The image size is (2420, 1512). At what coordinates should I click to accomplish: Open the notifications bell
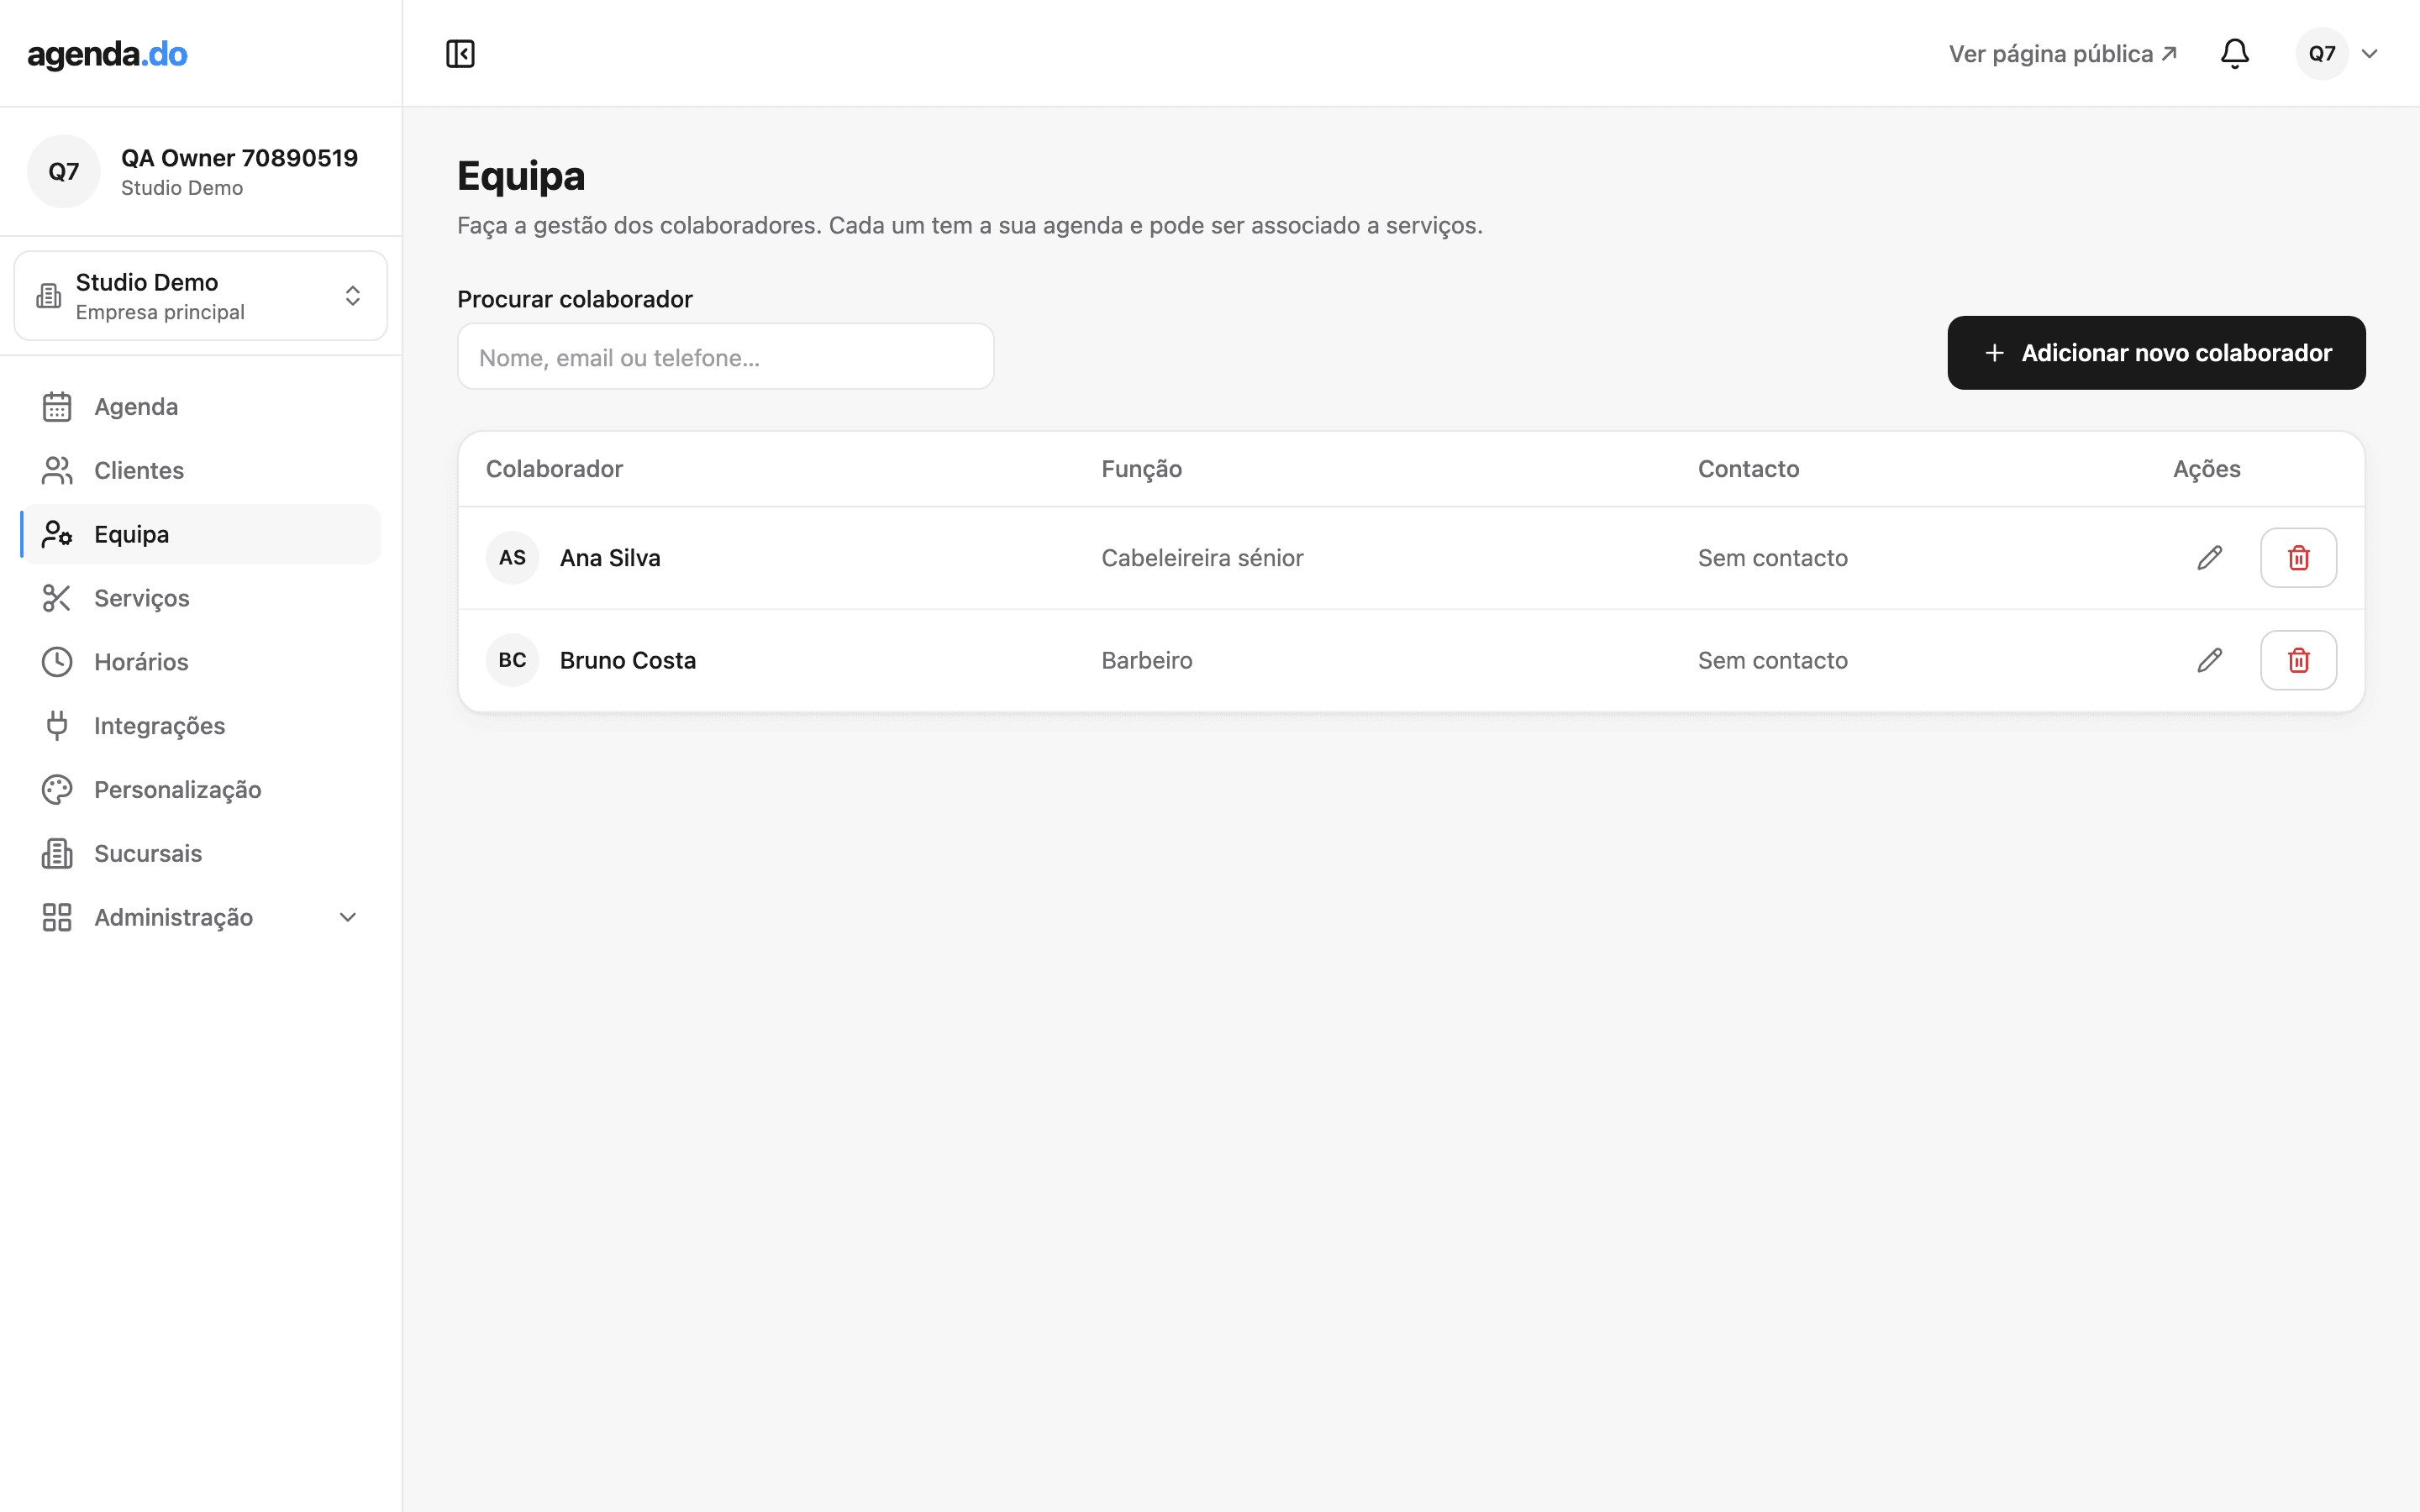pos(2234,54)
